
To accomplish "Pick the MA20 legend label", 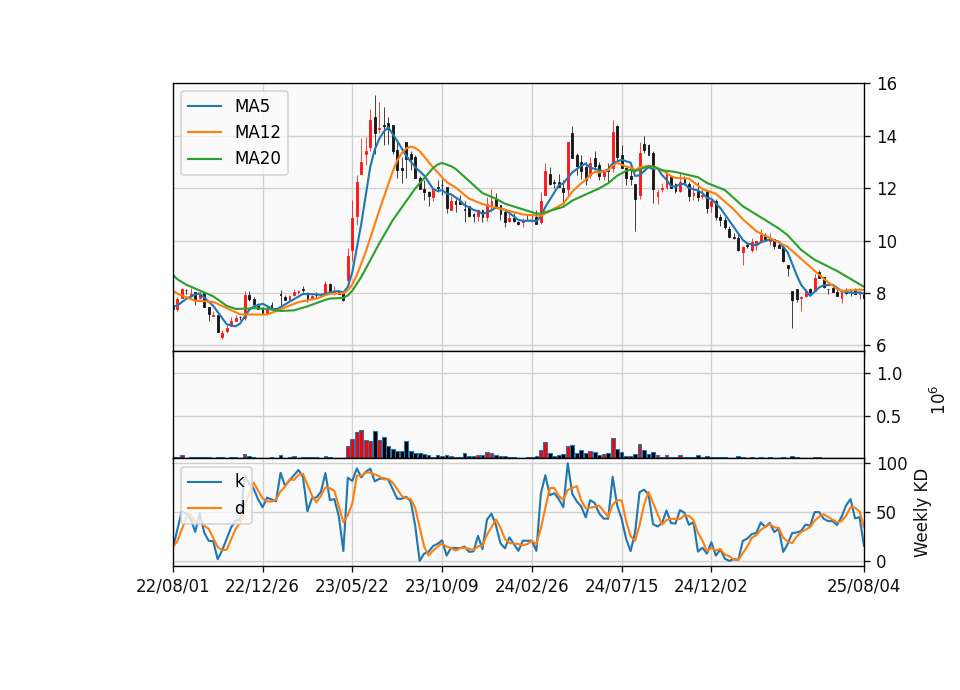I will [257, 159].
